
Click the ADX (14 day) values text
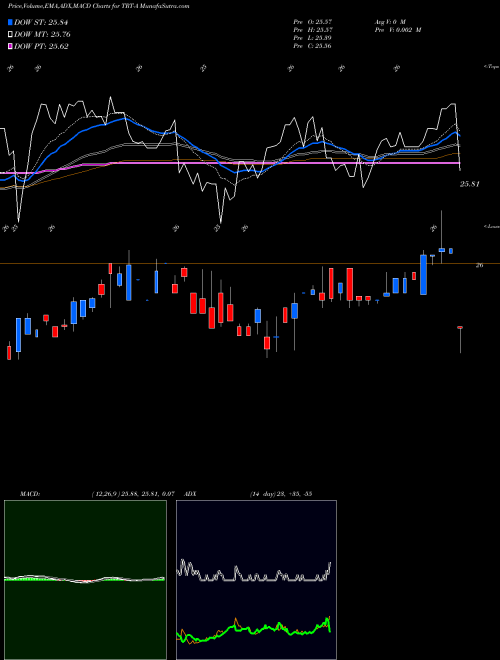[281, 494]
